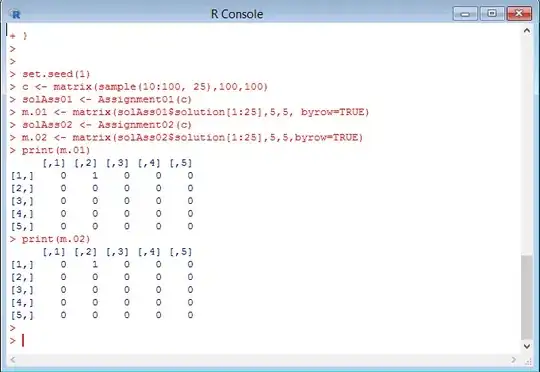The image size is (540, 372).
Task: Click the m.02 <- matrix(...) command line
Action: click(186, 138)
